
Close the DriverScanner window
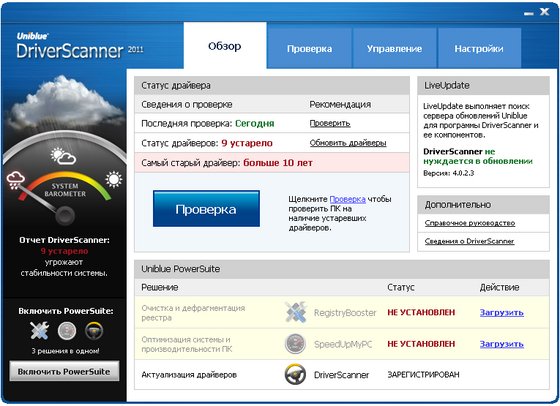click(x=545, y=12)
